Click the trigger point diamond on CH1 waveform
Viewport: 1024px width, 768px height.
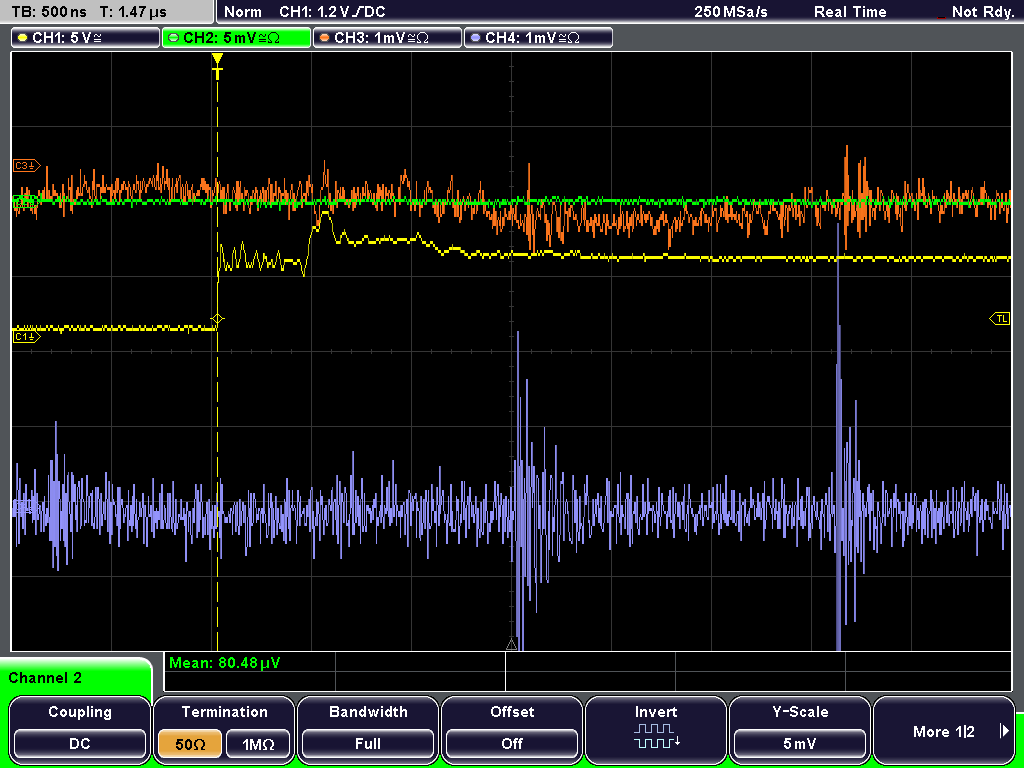pyautogui.click(x=217, y=319)
